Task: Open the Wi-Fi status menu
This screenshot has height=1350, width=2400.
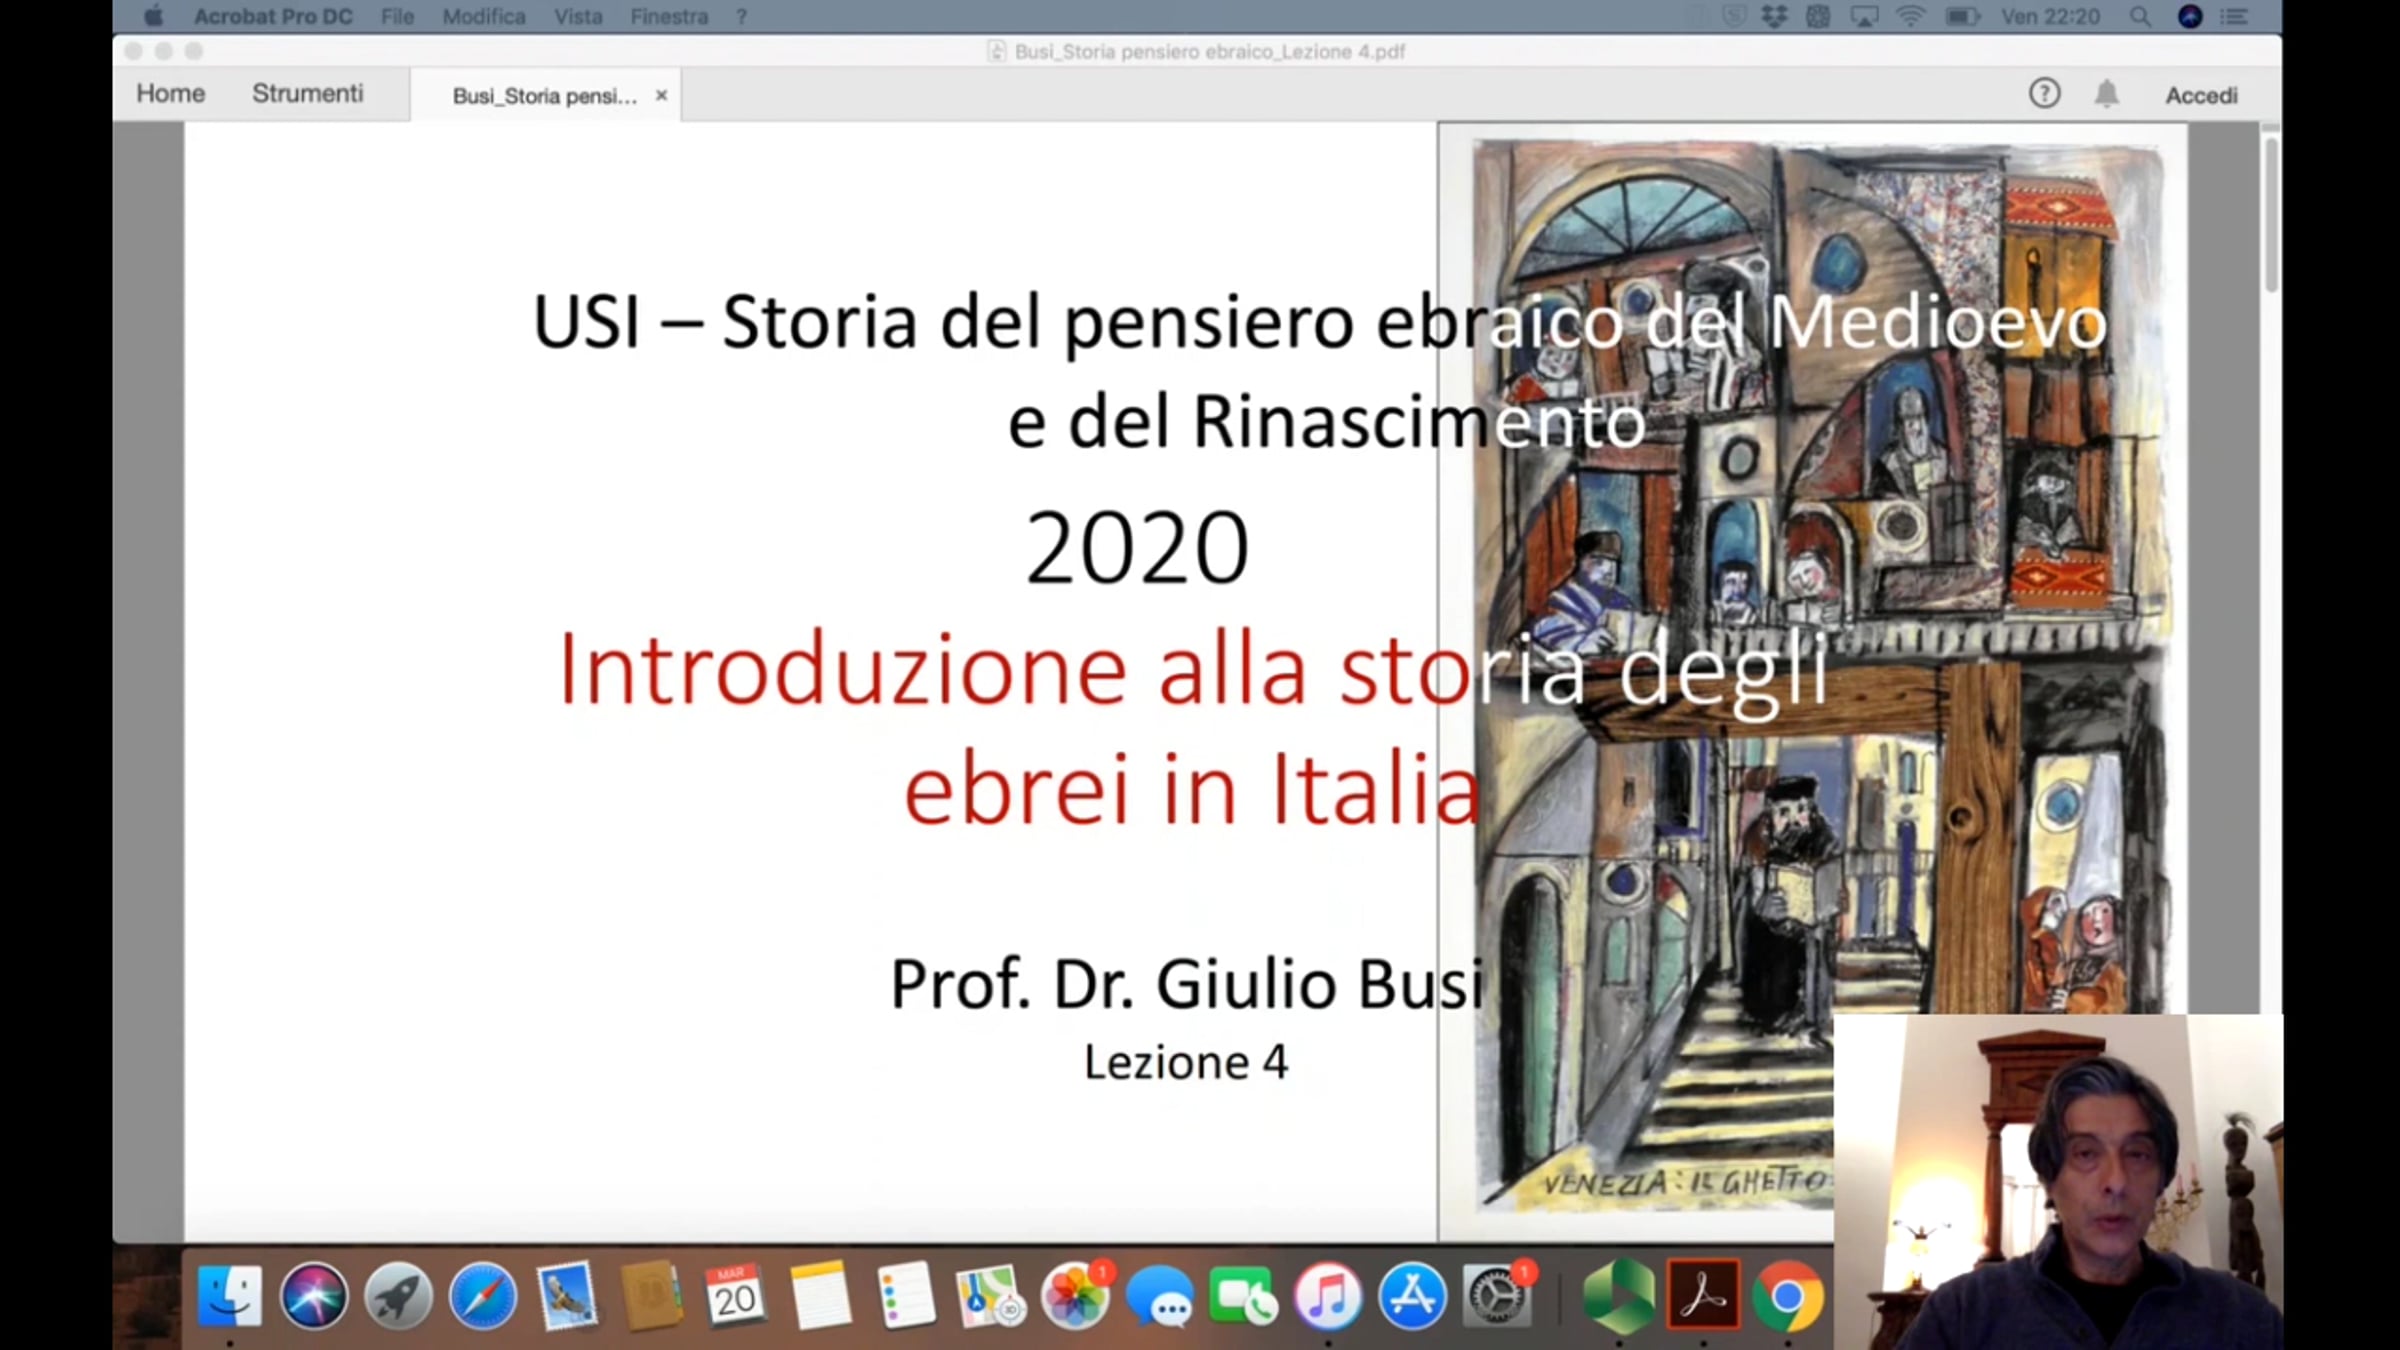Action: click(1910, 17)
